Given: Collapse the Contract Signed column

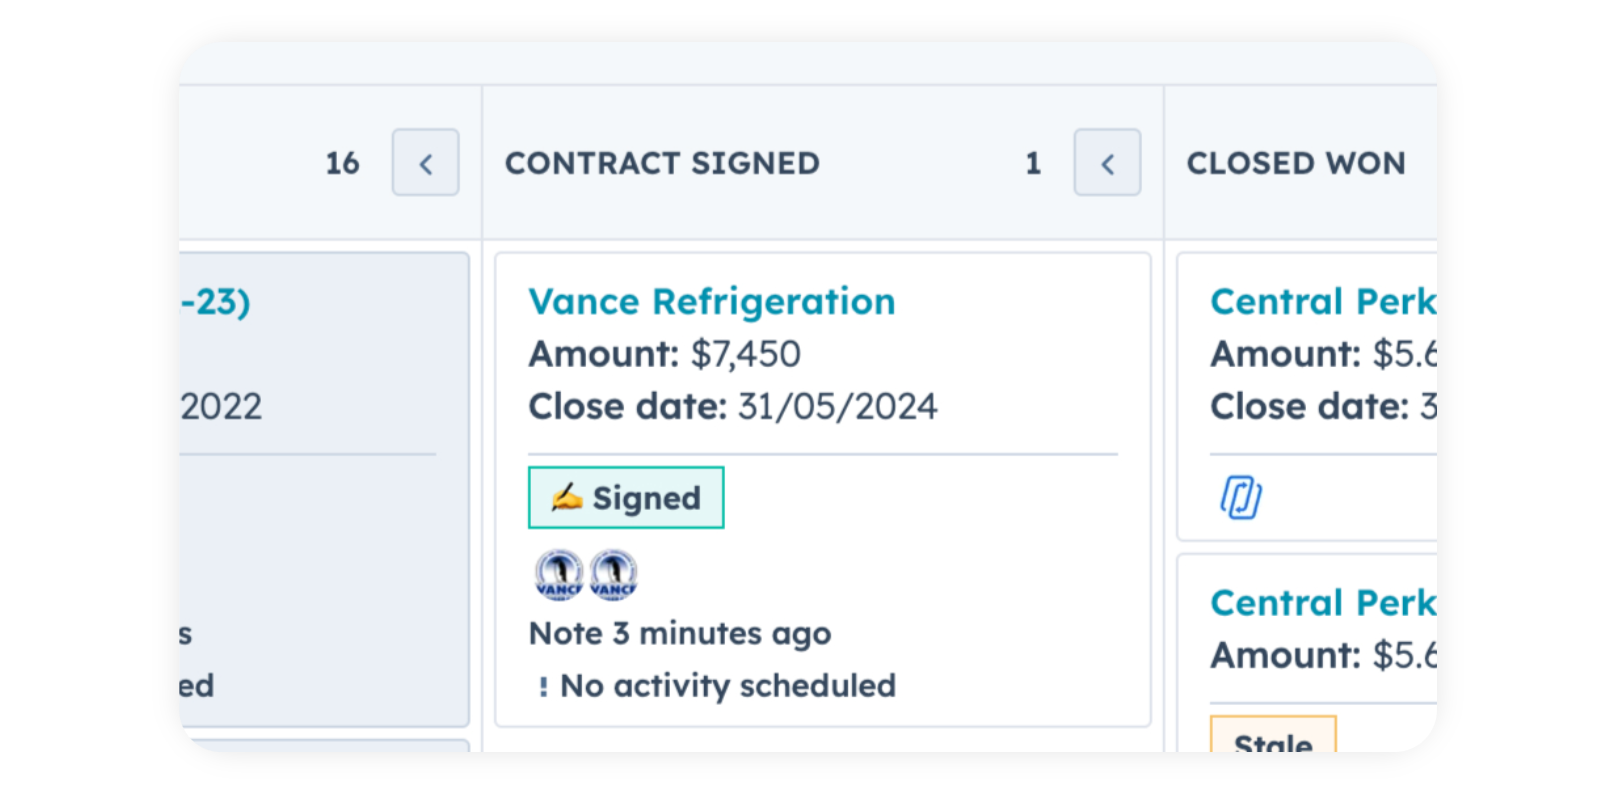Looking at the screenshot, I should (x=1107, y=163).
